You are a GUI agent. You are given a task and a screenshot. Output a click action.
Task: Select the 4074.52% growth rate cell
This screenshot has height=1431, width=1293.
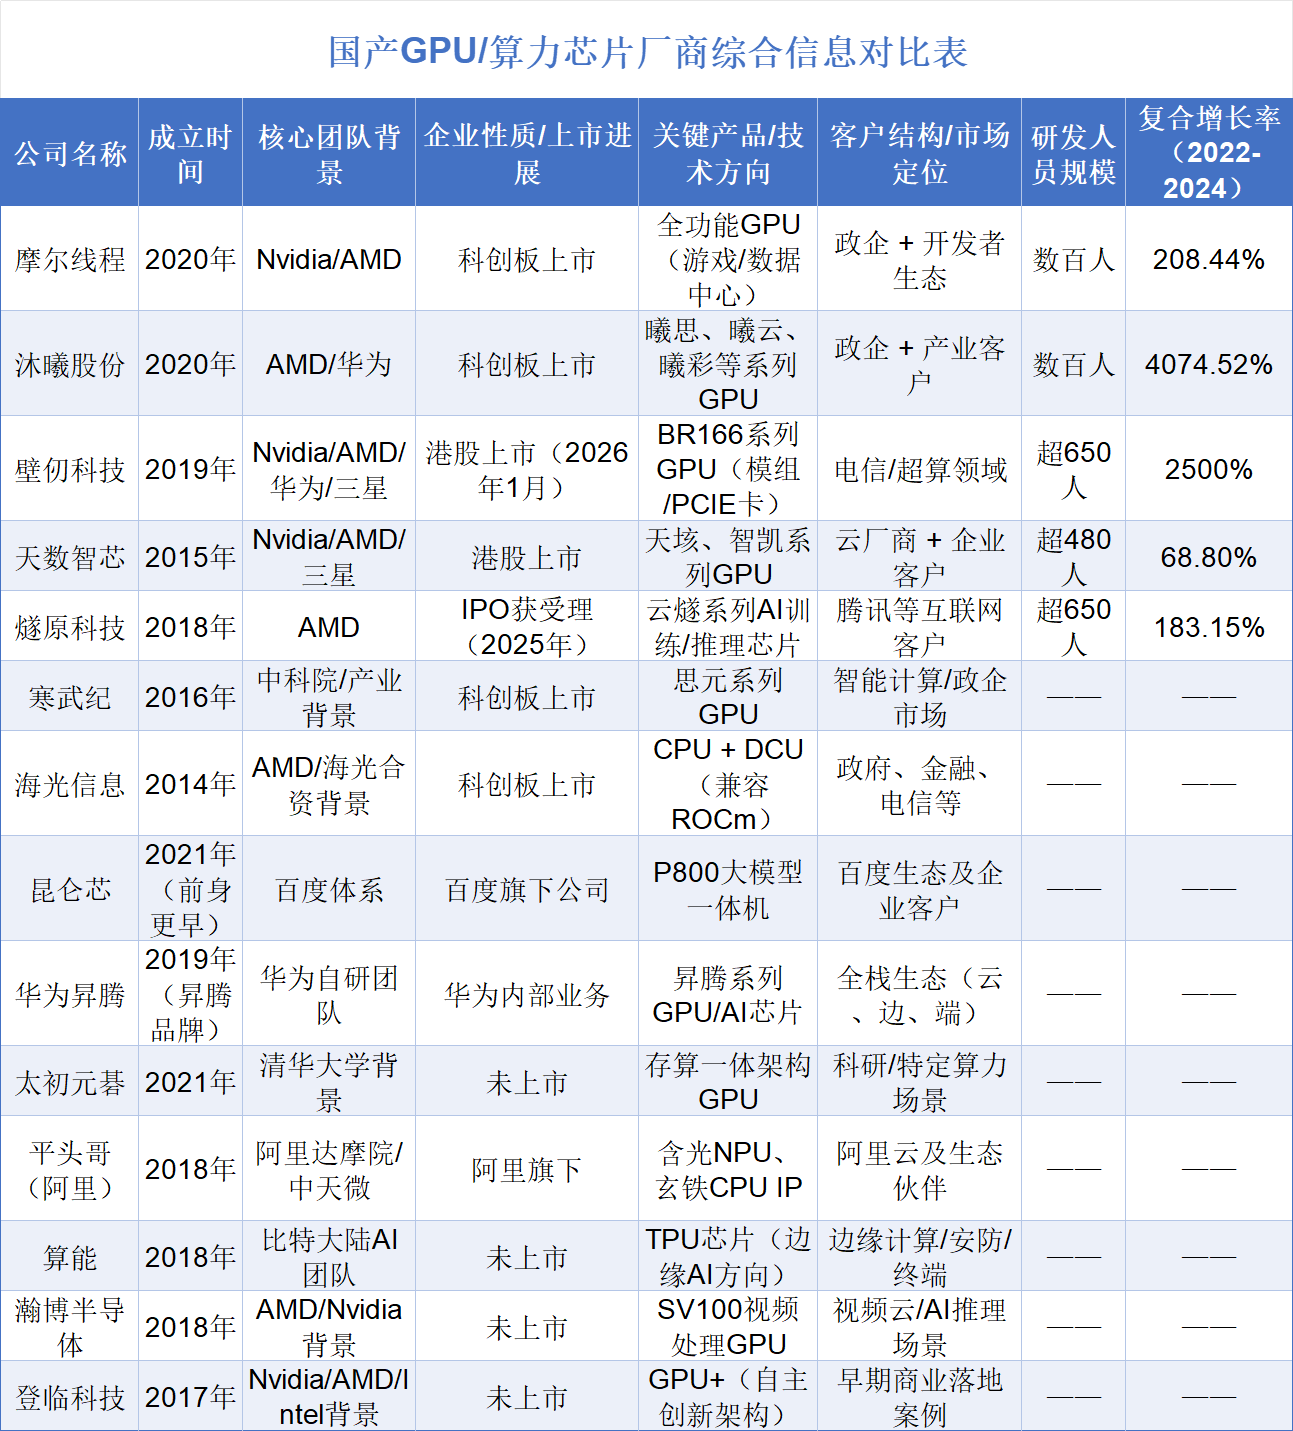click(1209, 364)
